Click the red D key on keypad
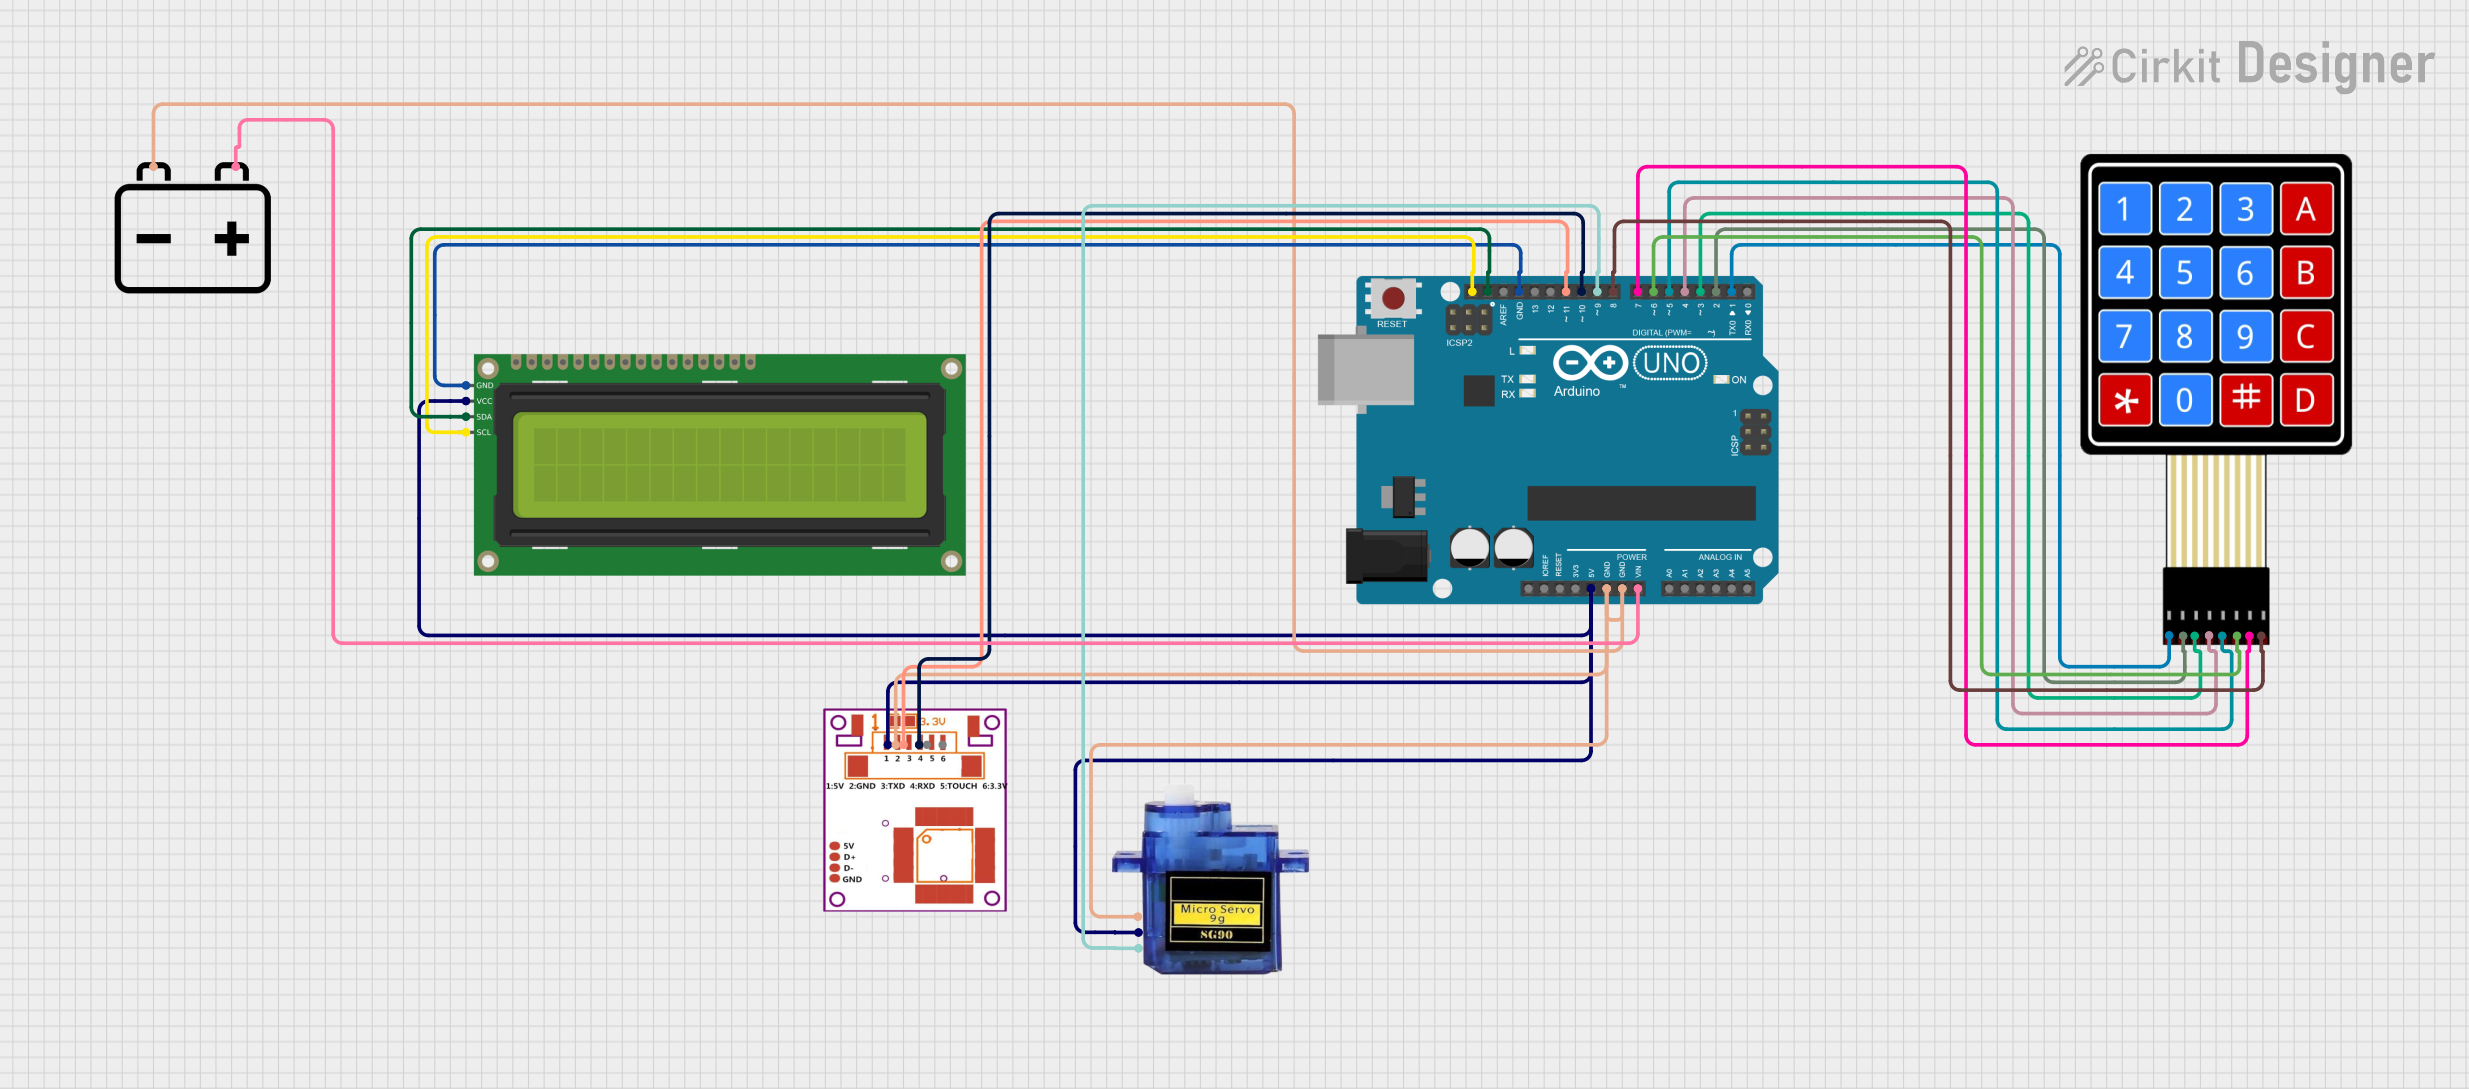The height and width of the screenshot is (1089, 2469). 2306,400
